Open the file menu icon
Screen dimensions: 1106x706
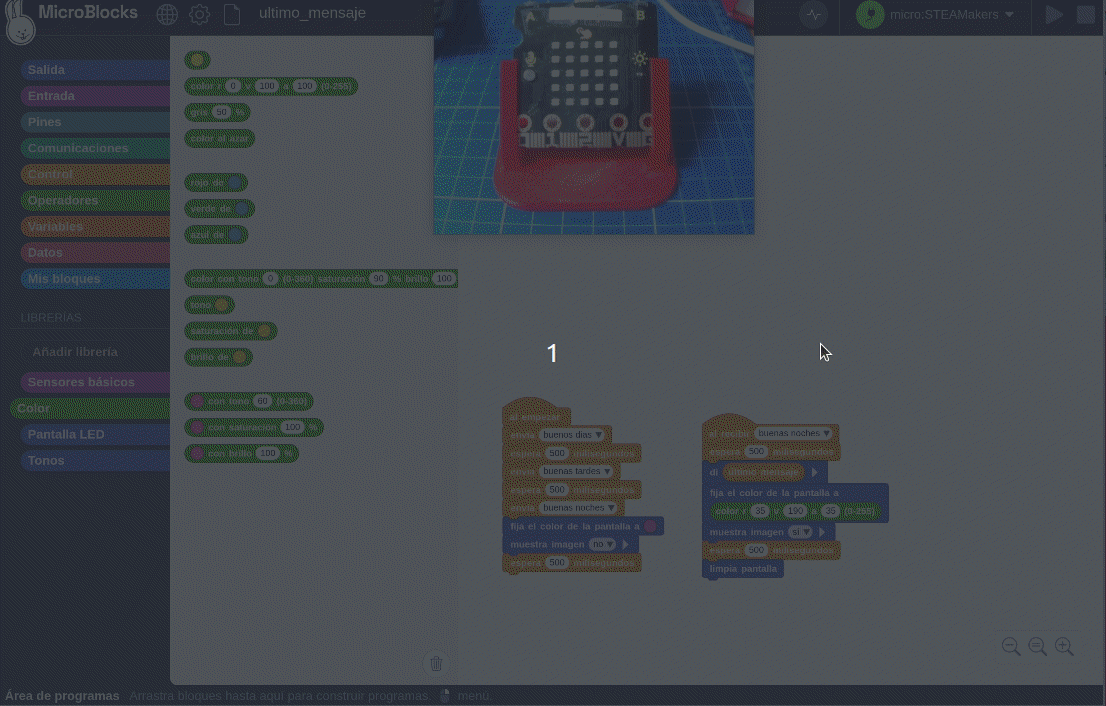[x=231, y=14]
